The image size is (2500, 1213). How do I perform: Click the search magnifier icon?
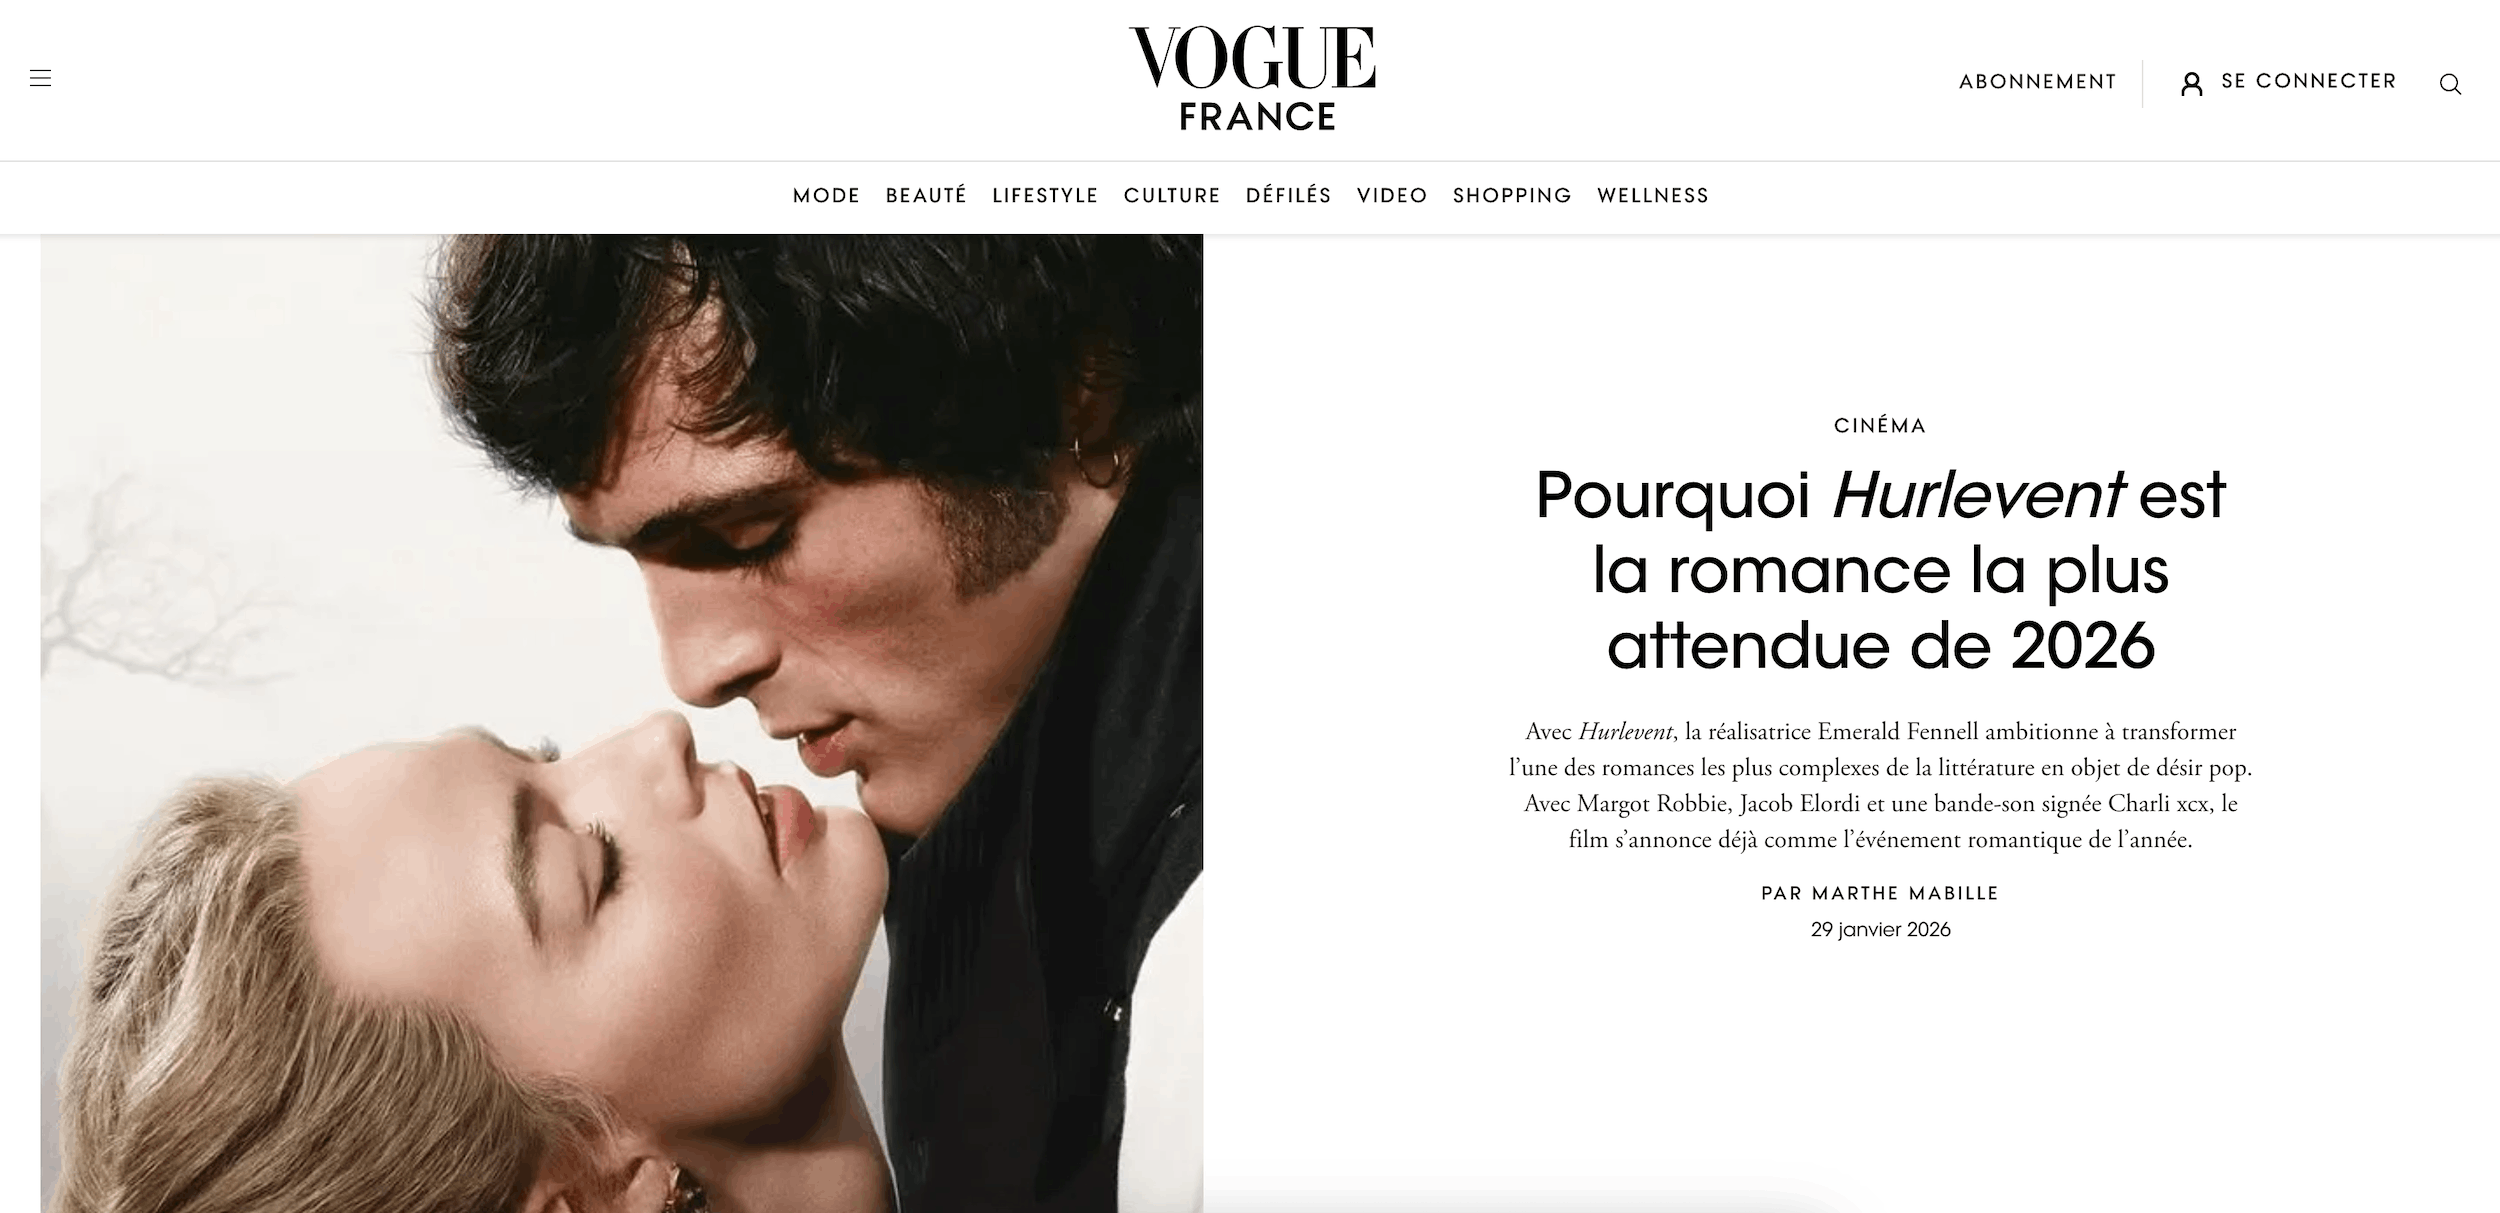click(2450, 84)
